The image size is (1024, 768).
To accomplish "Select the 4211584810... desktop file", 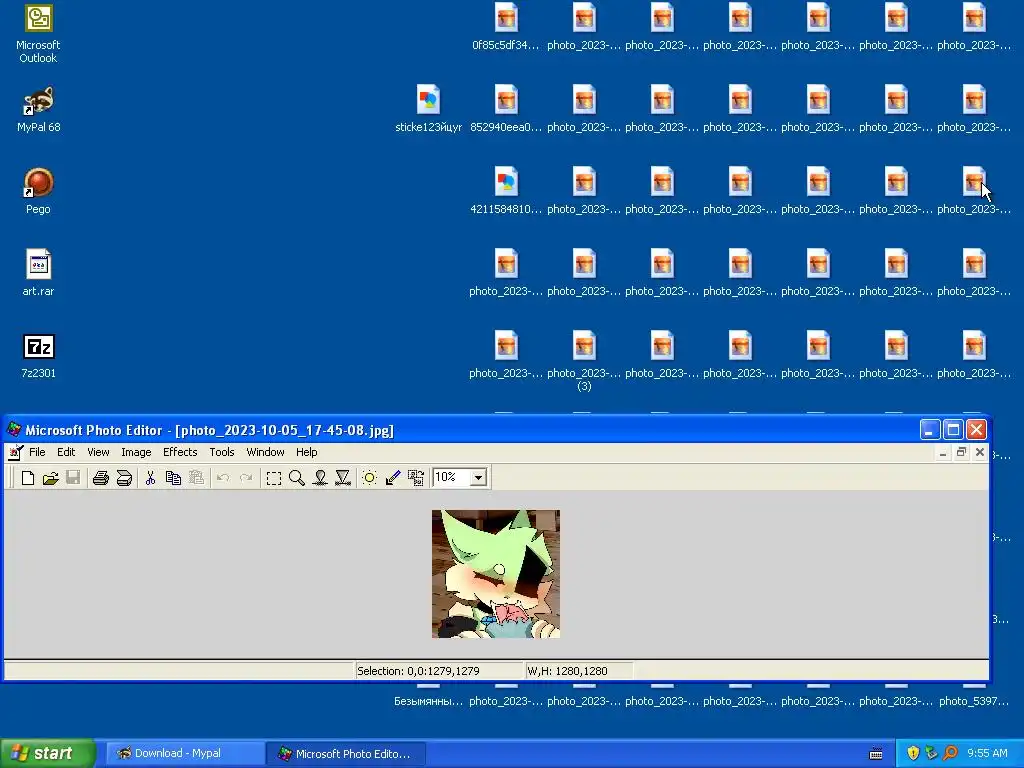I will tap(506, 191).
